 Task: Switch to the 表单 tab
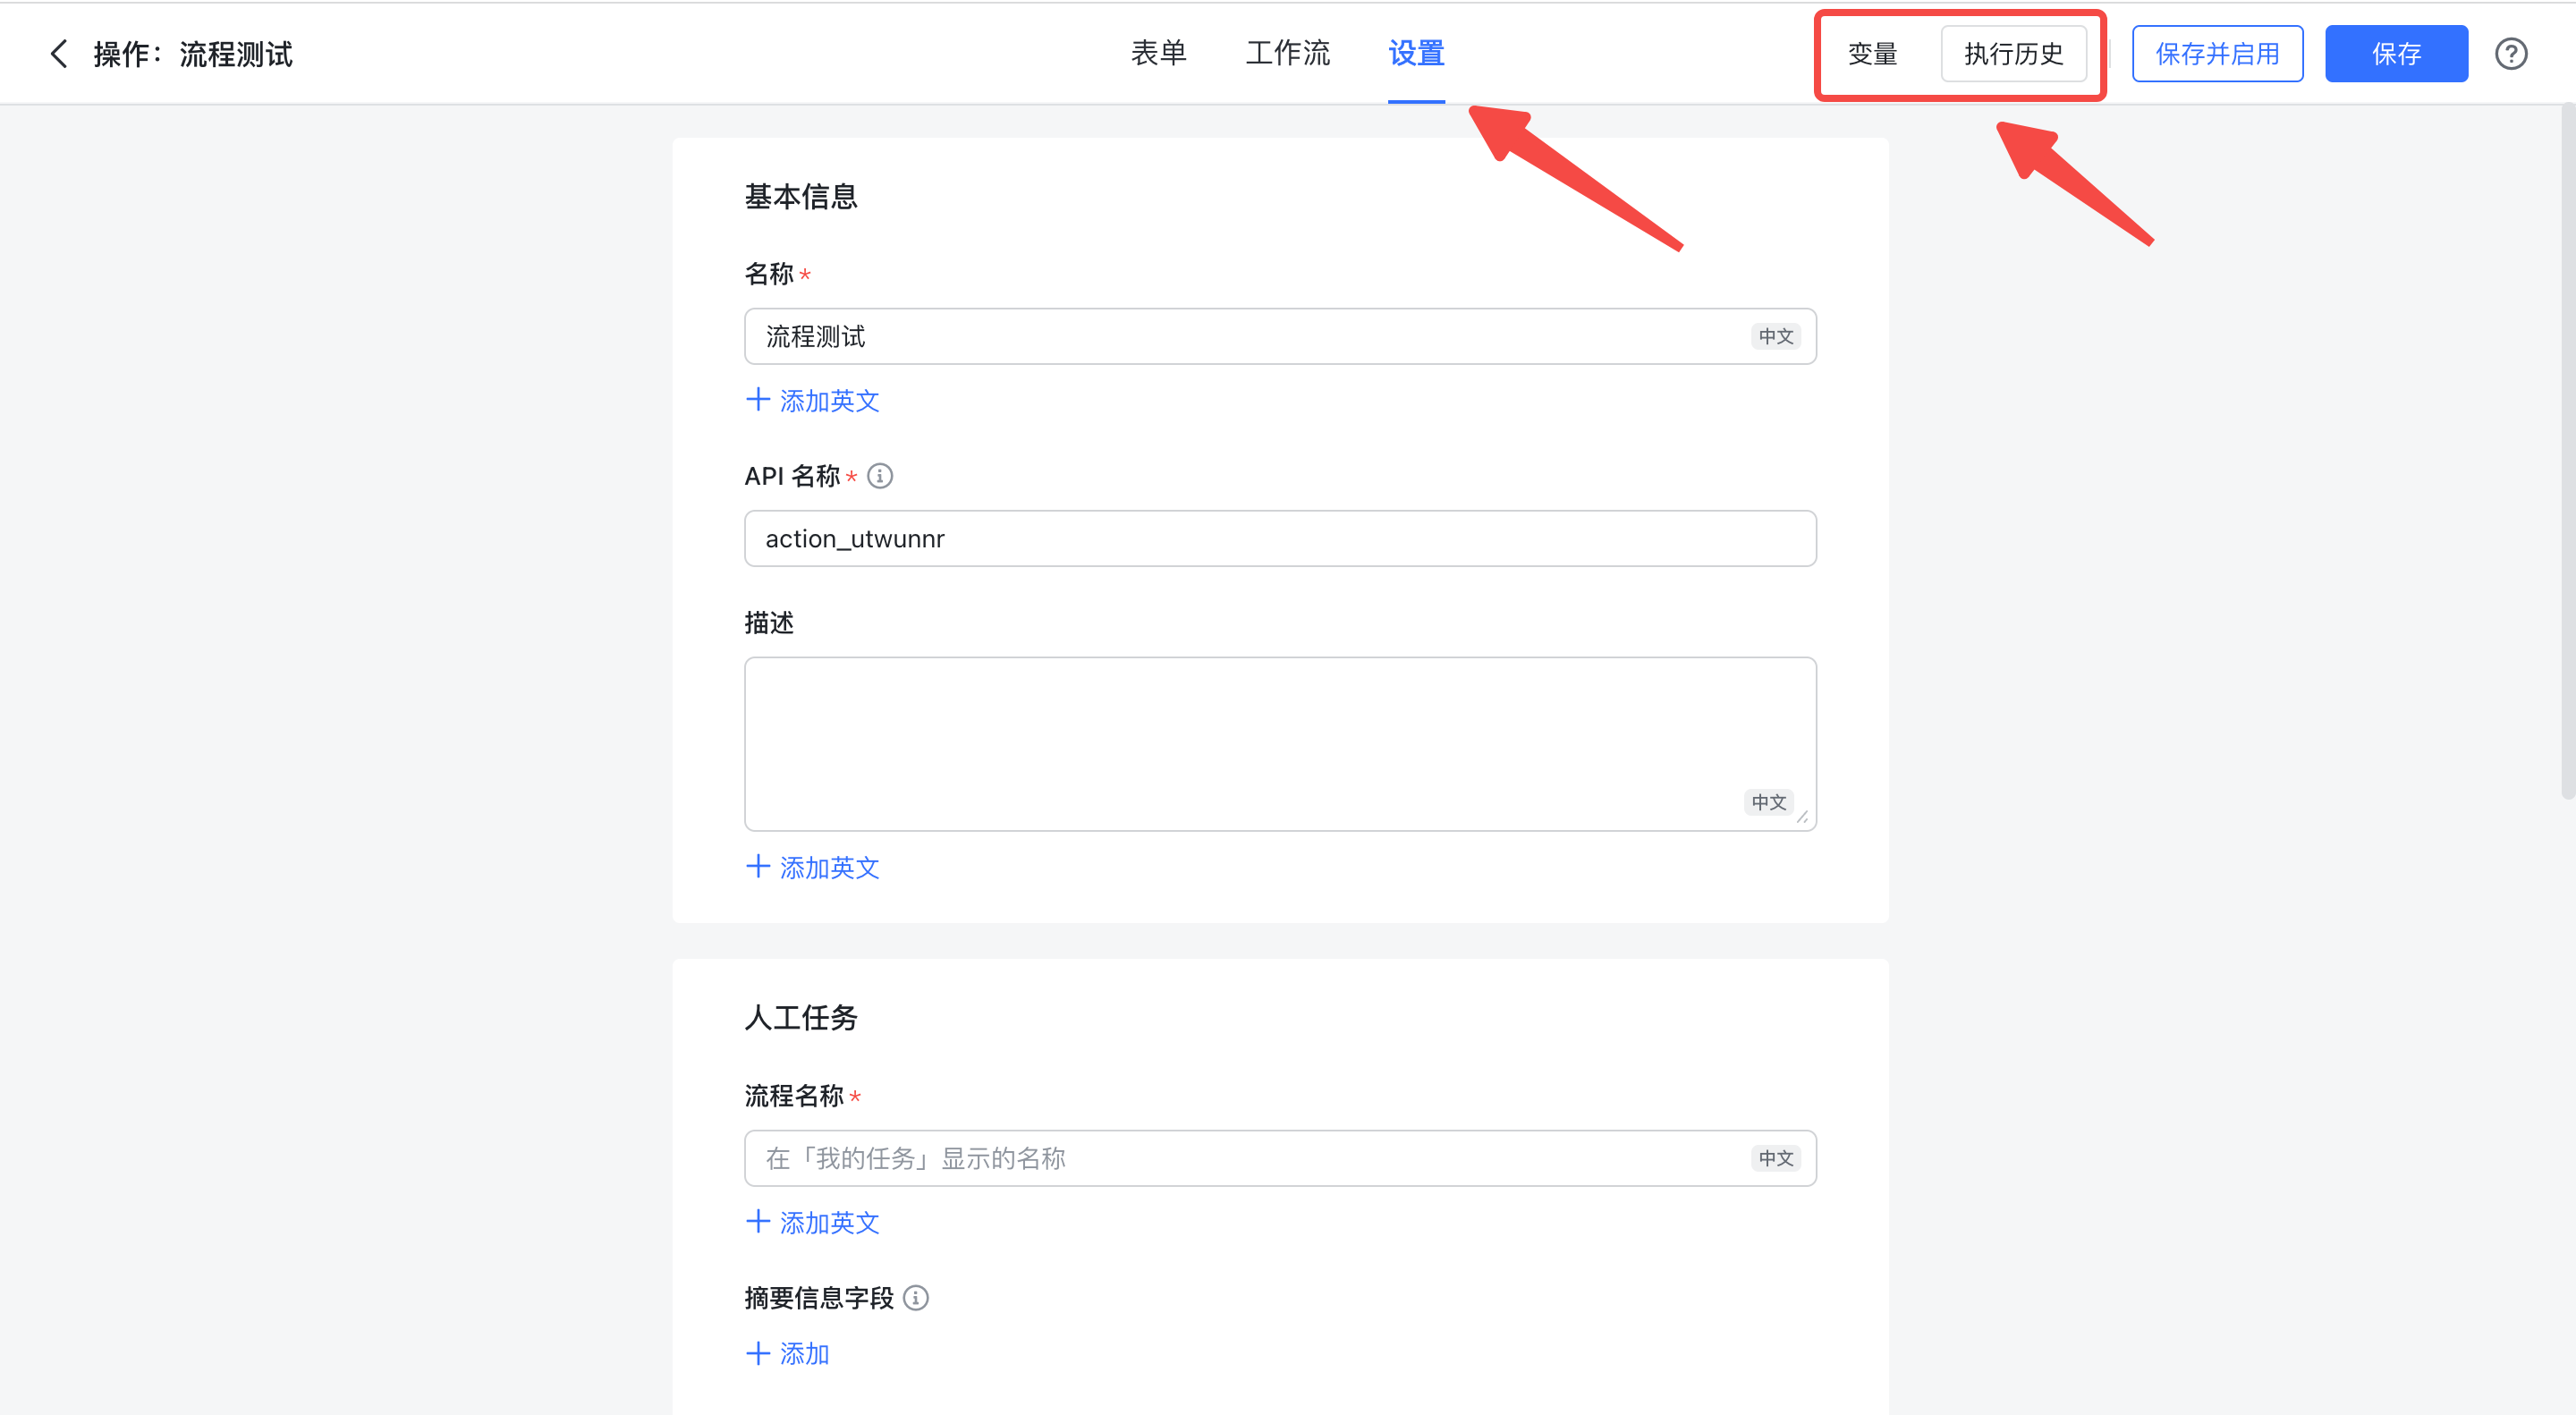click(1158, 54)
